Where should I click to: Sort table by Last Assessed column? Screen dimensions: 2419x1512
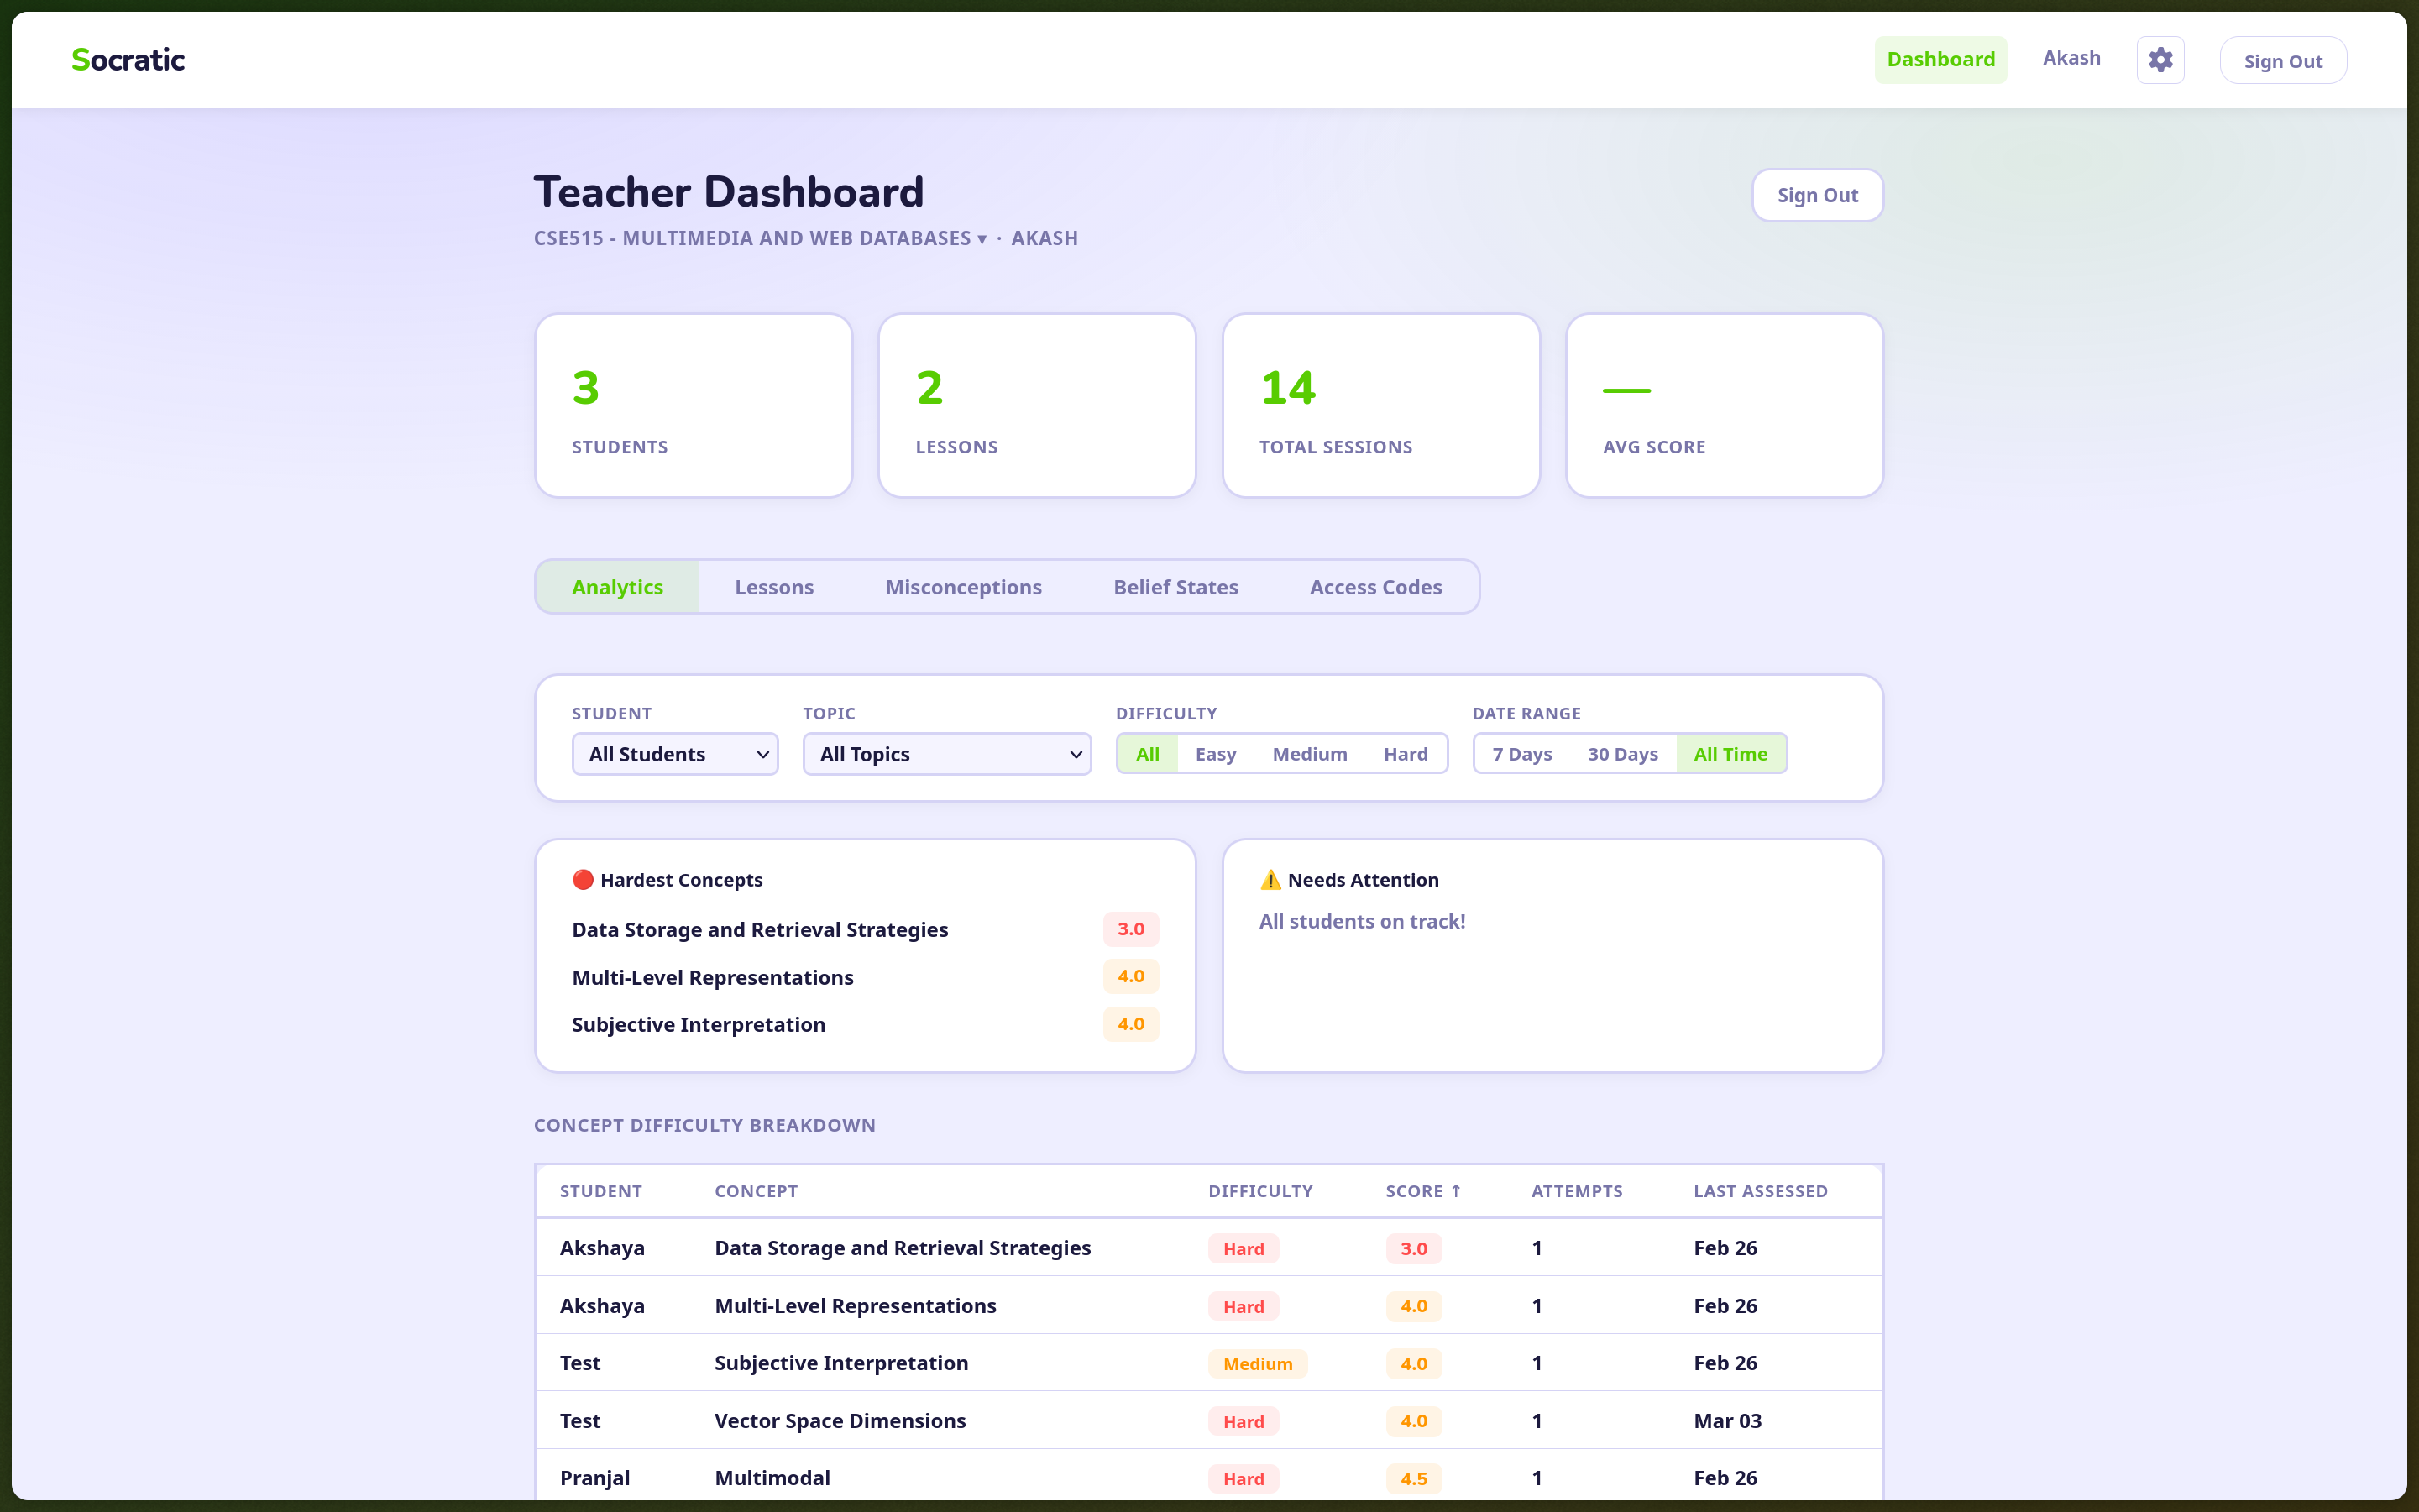pyautogui.click(x=1760, y=1191)
